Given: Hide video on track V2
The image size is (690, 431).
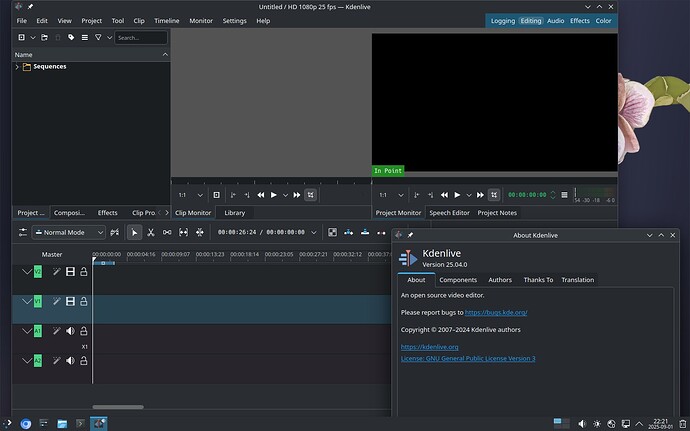Looking at the screenshot, I should (70, 271).
